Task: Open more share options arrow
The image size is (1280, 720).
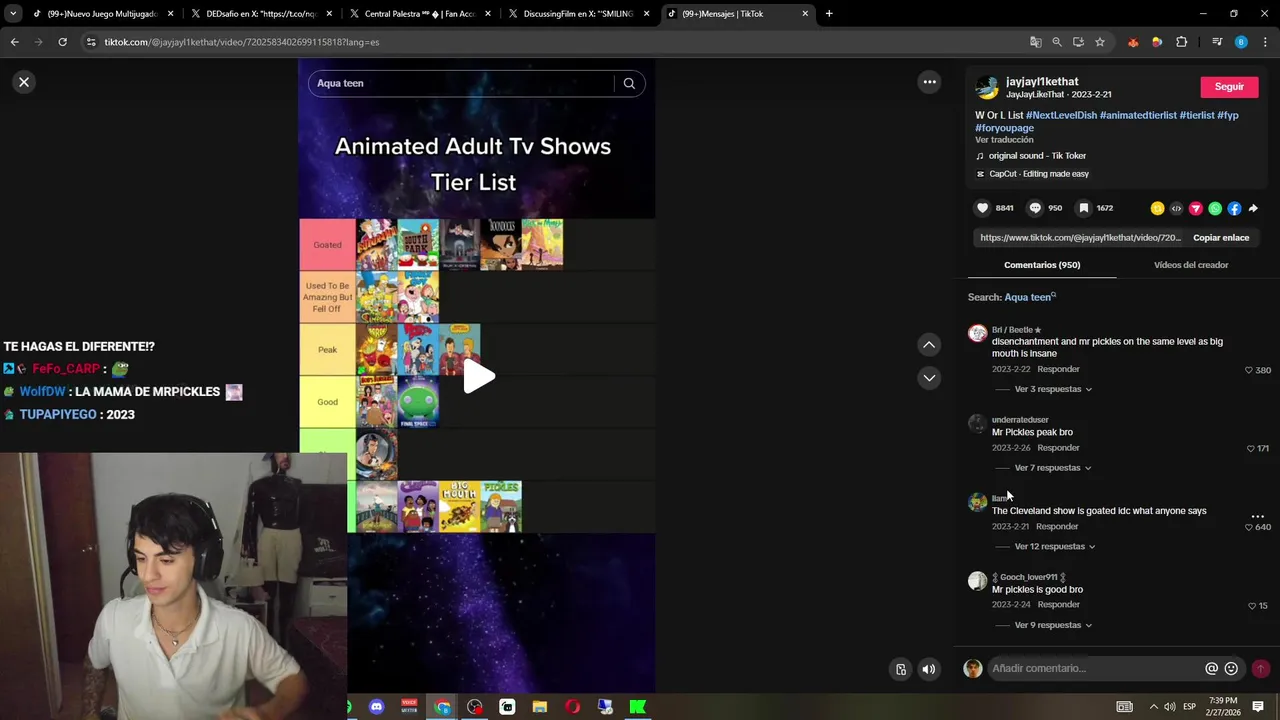Action: coord(1253,208)
